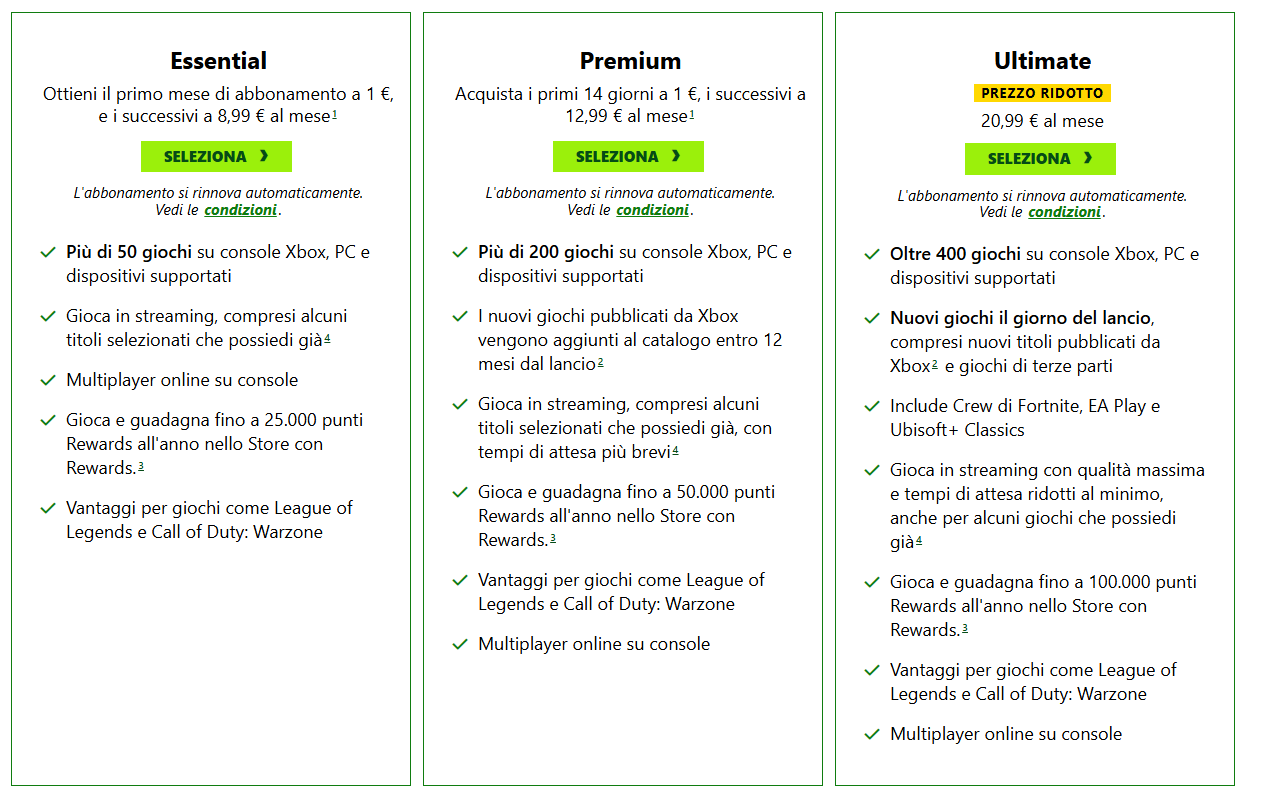Click the checkmark next to Crew di Fortnite
Screen dimensions: 1275x797
pos(872,407)
